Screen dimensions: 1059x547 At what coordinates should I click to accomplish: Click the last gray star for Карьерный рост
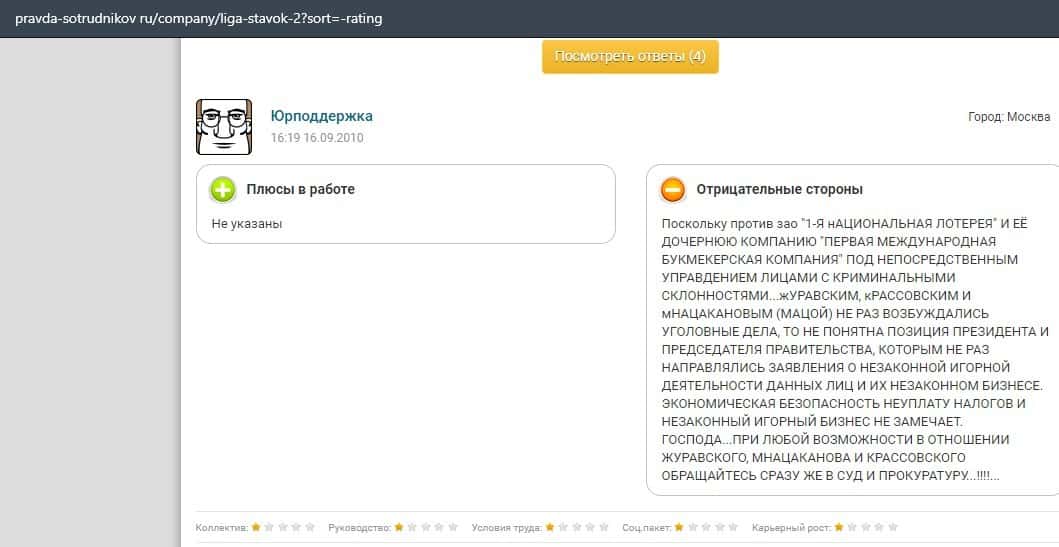(x=893, y=526)
